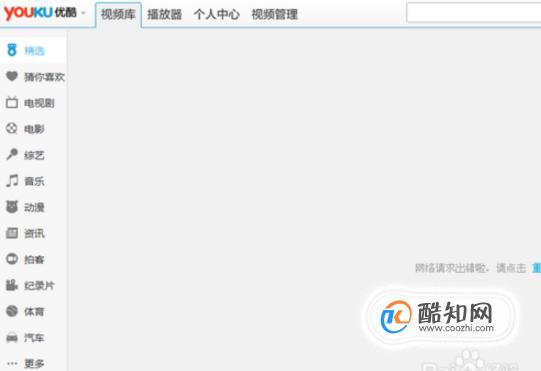Open the 纪录片 category label
Viewport: 541px width, 371px height.
(39, 286)
